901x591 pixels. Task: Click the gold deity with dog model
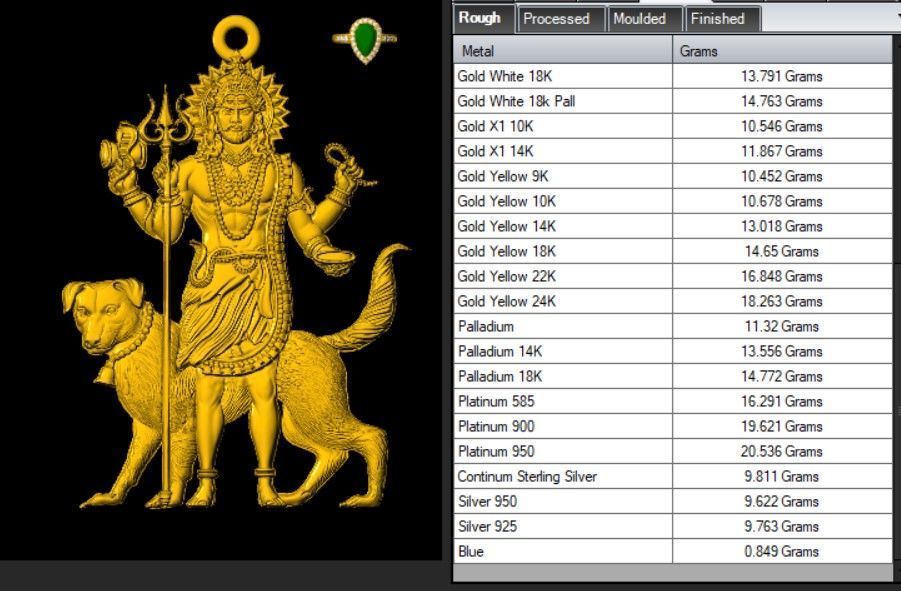coord(236,264)
